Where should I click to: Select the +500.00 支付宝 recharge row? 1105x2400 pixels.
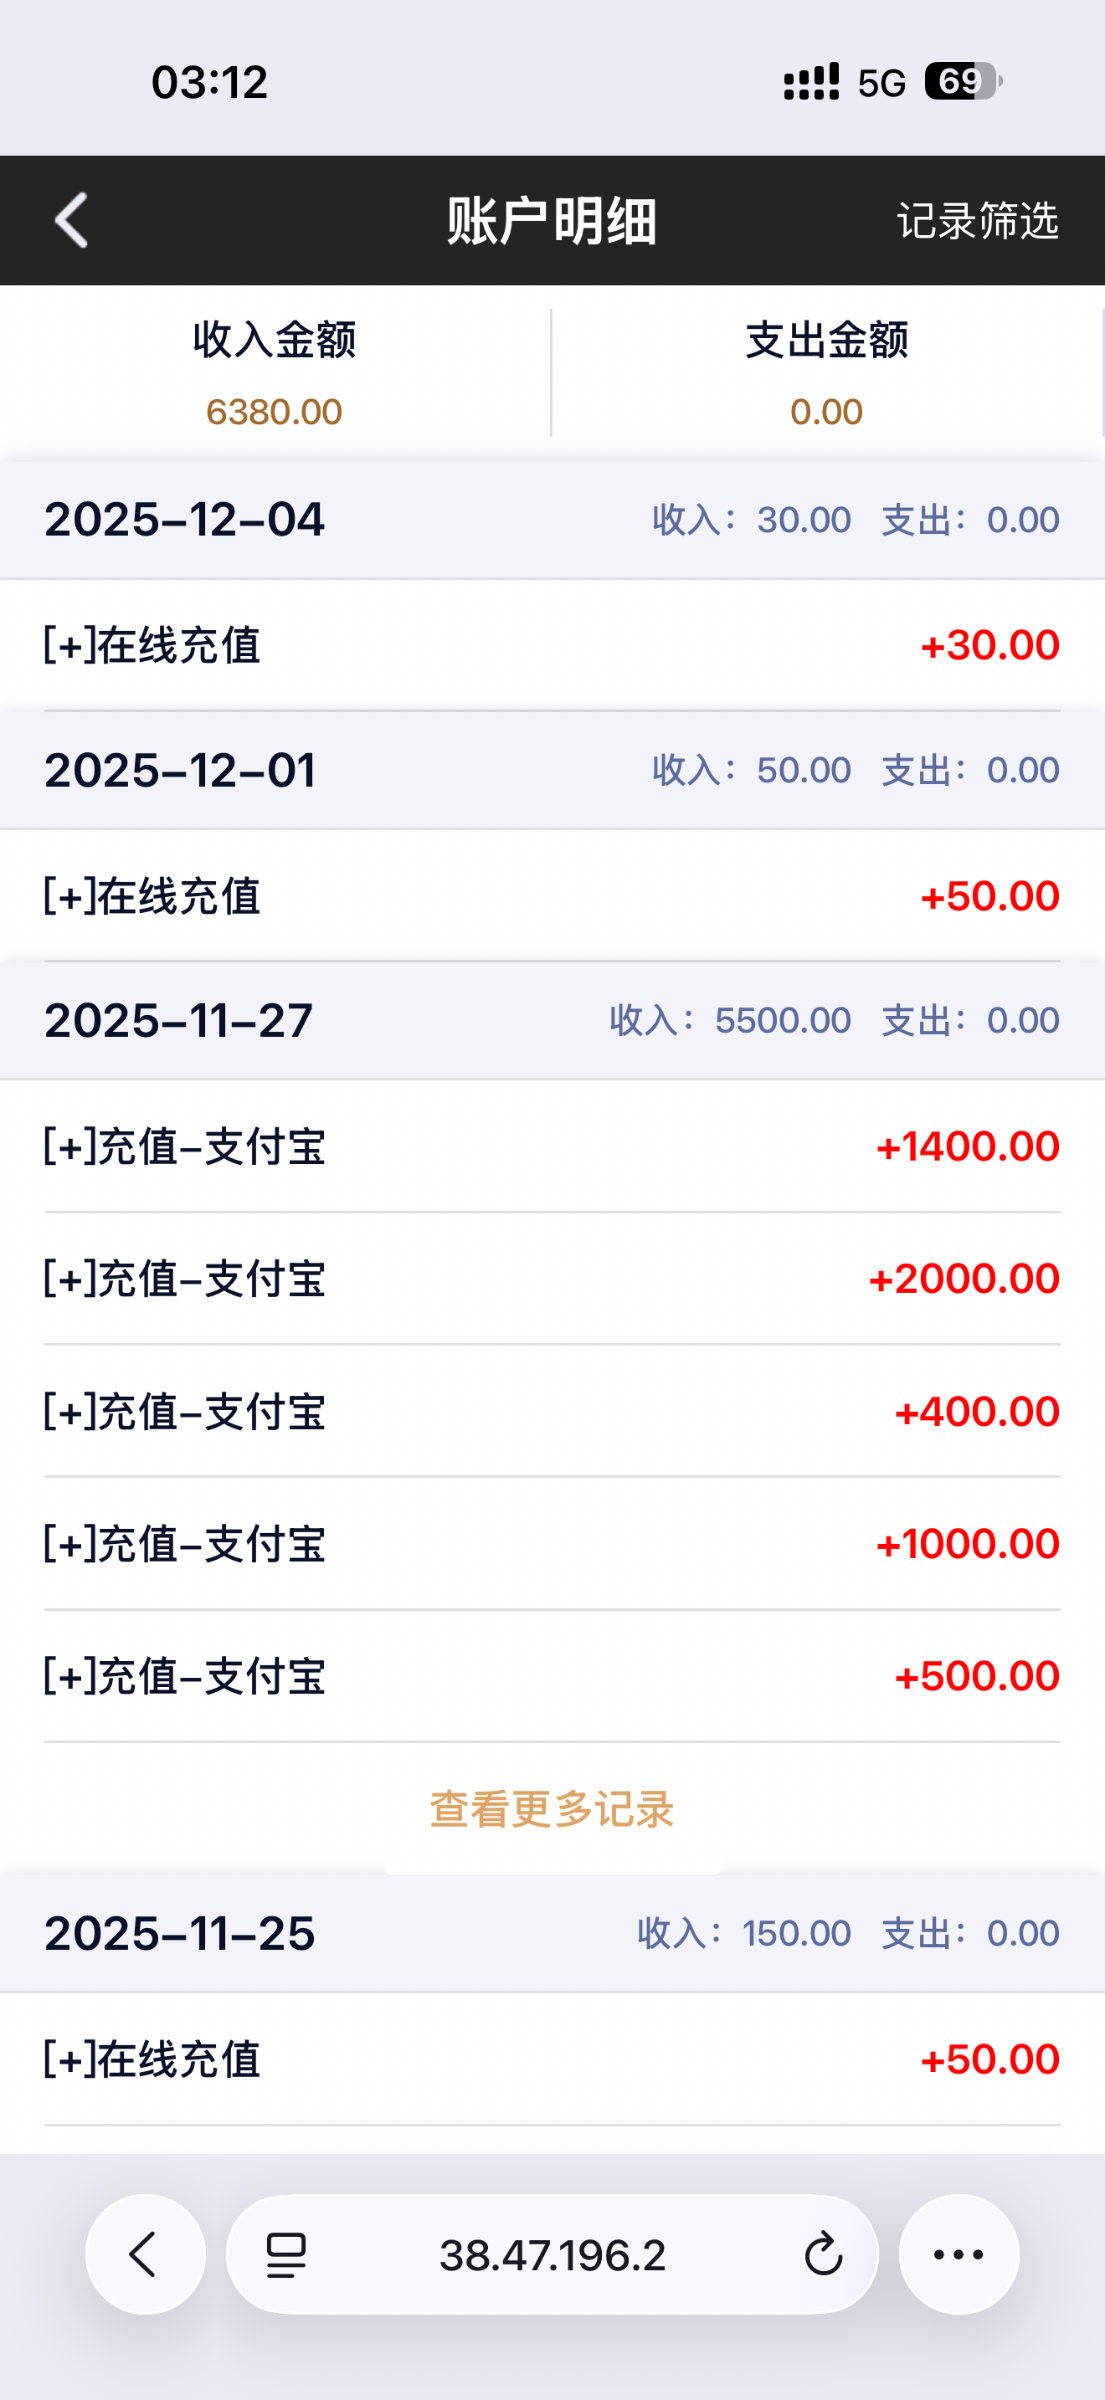(x=552, y=1676)
